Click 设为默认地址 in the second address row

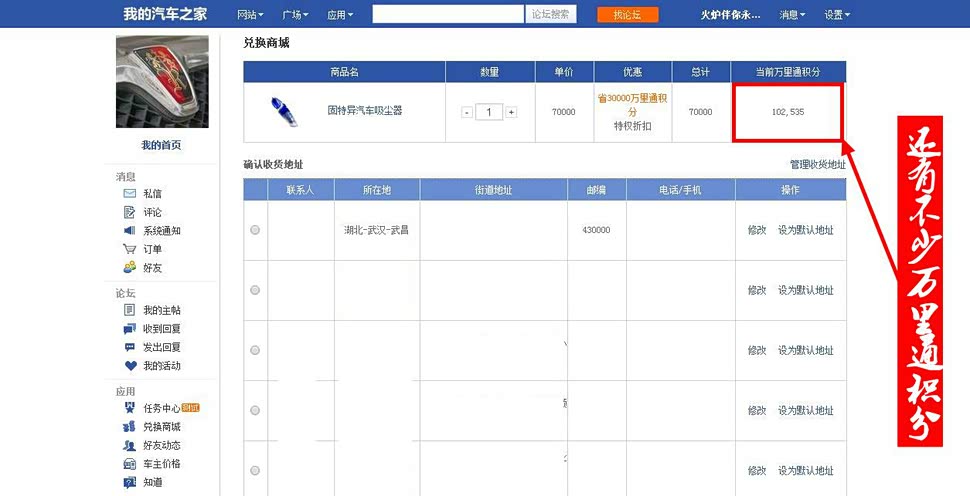(x=805, y=290)
